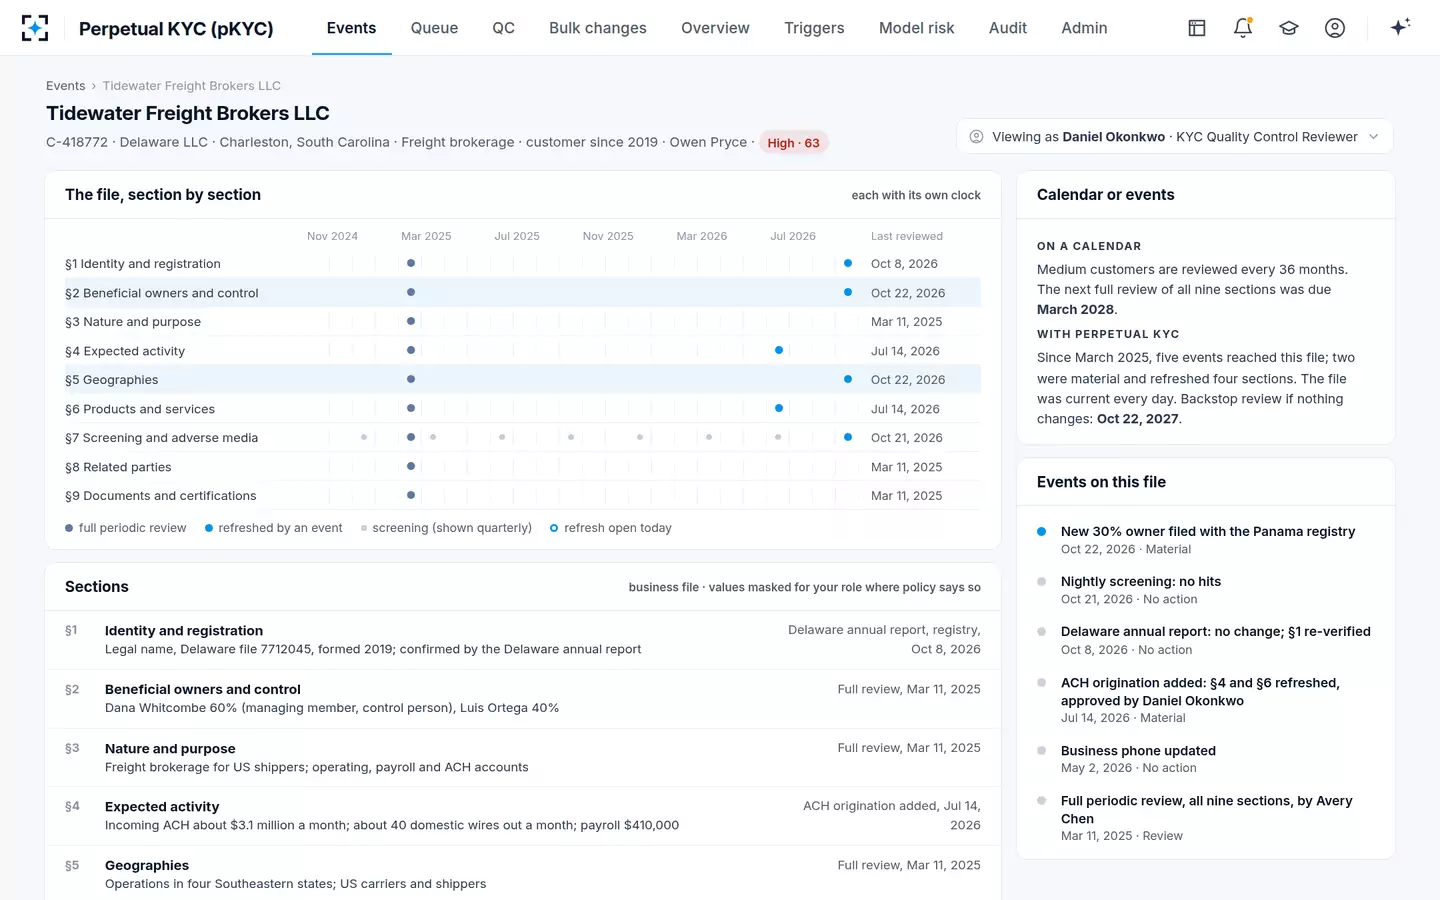Click the High · 63 risk badge
Screen dimensions: 1440x900
click(x=793, y=143)
